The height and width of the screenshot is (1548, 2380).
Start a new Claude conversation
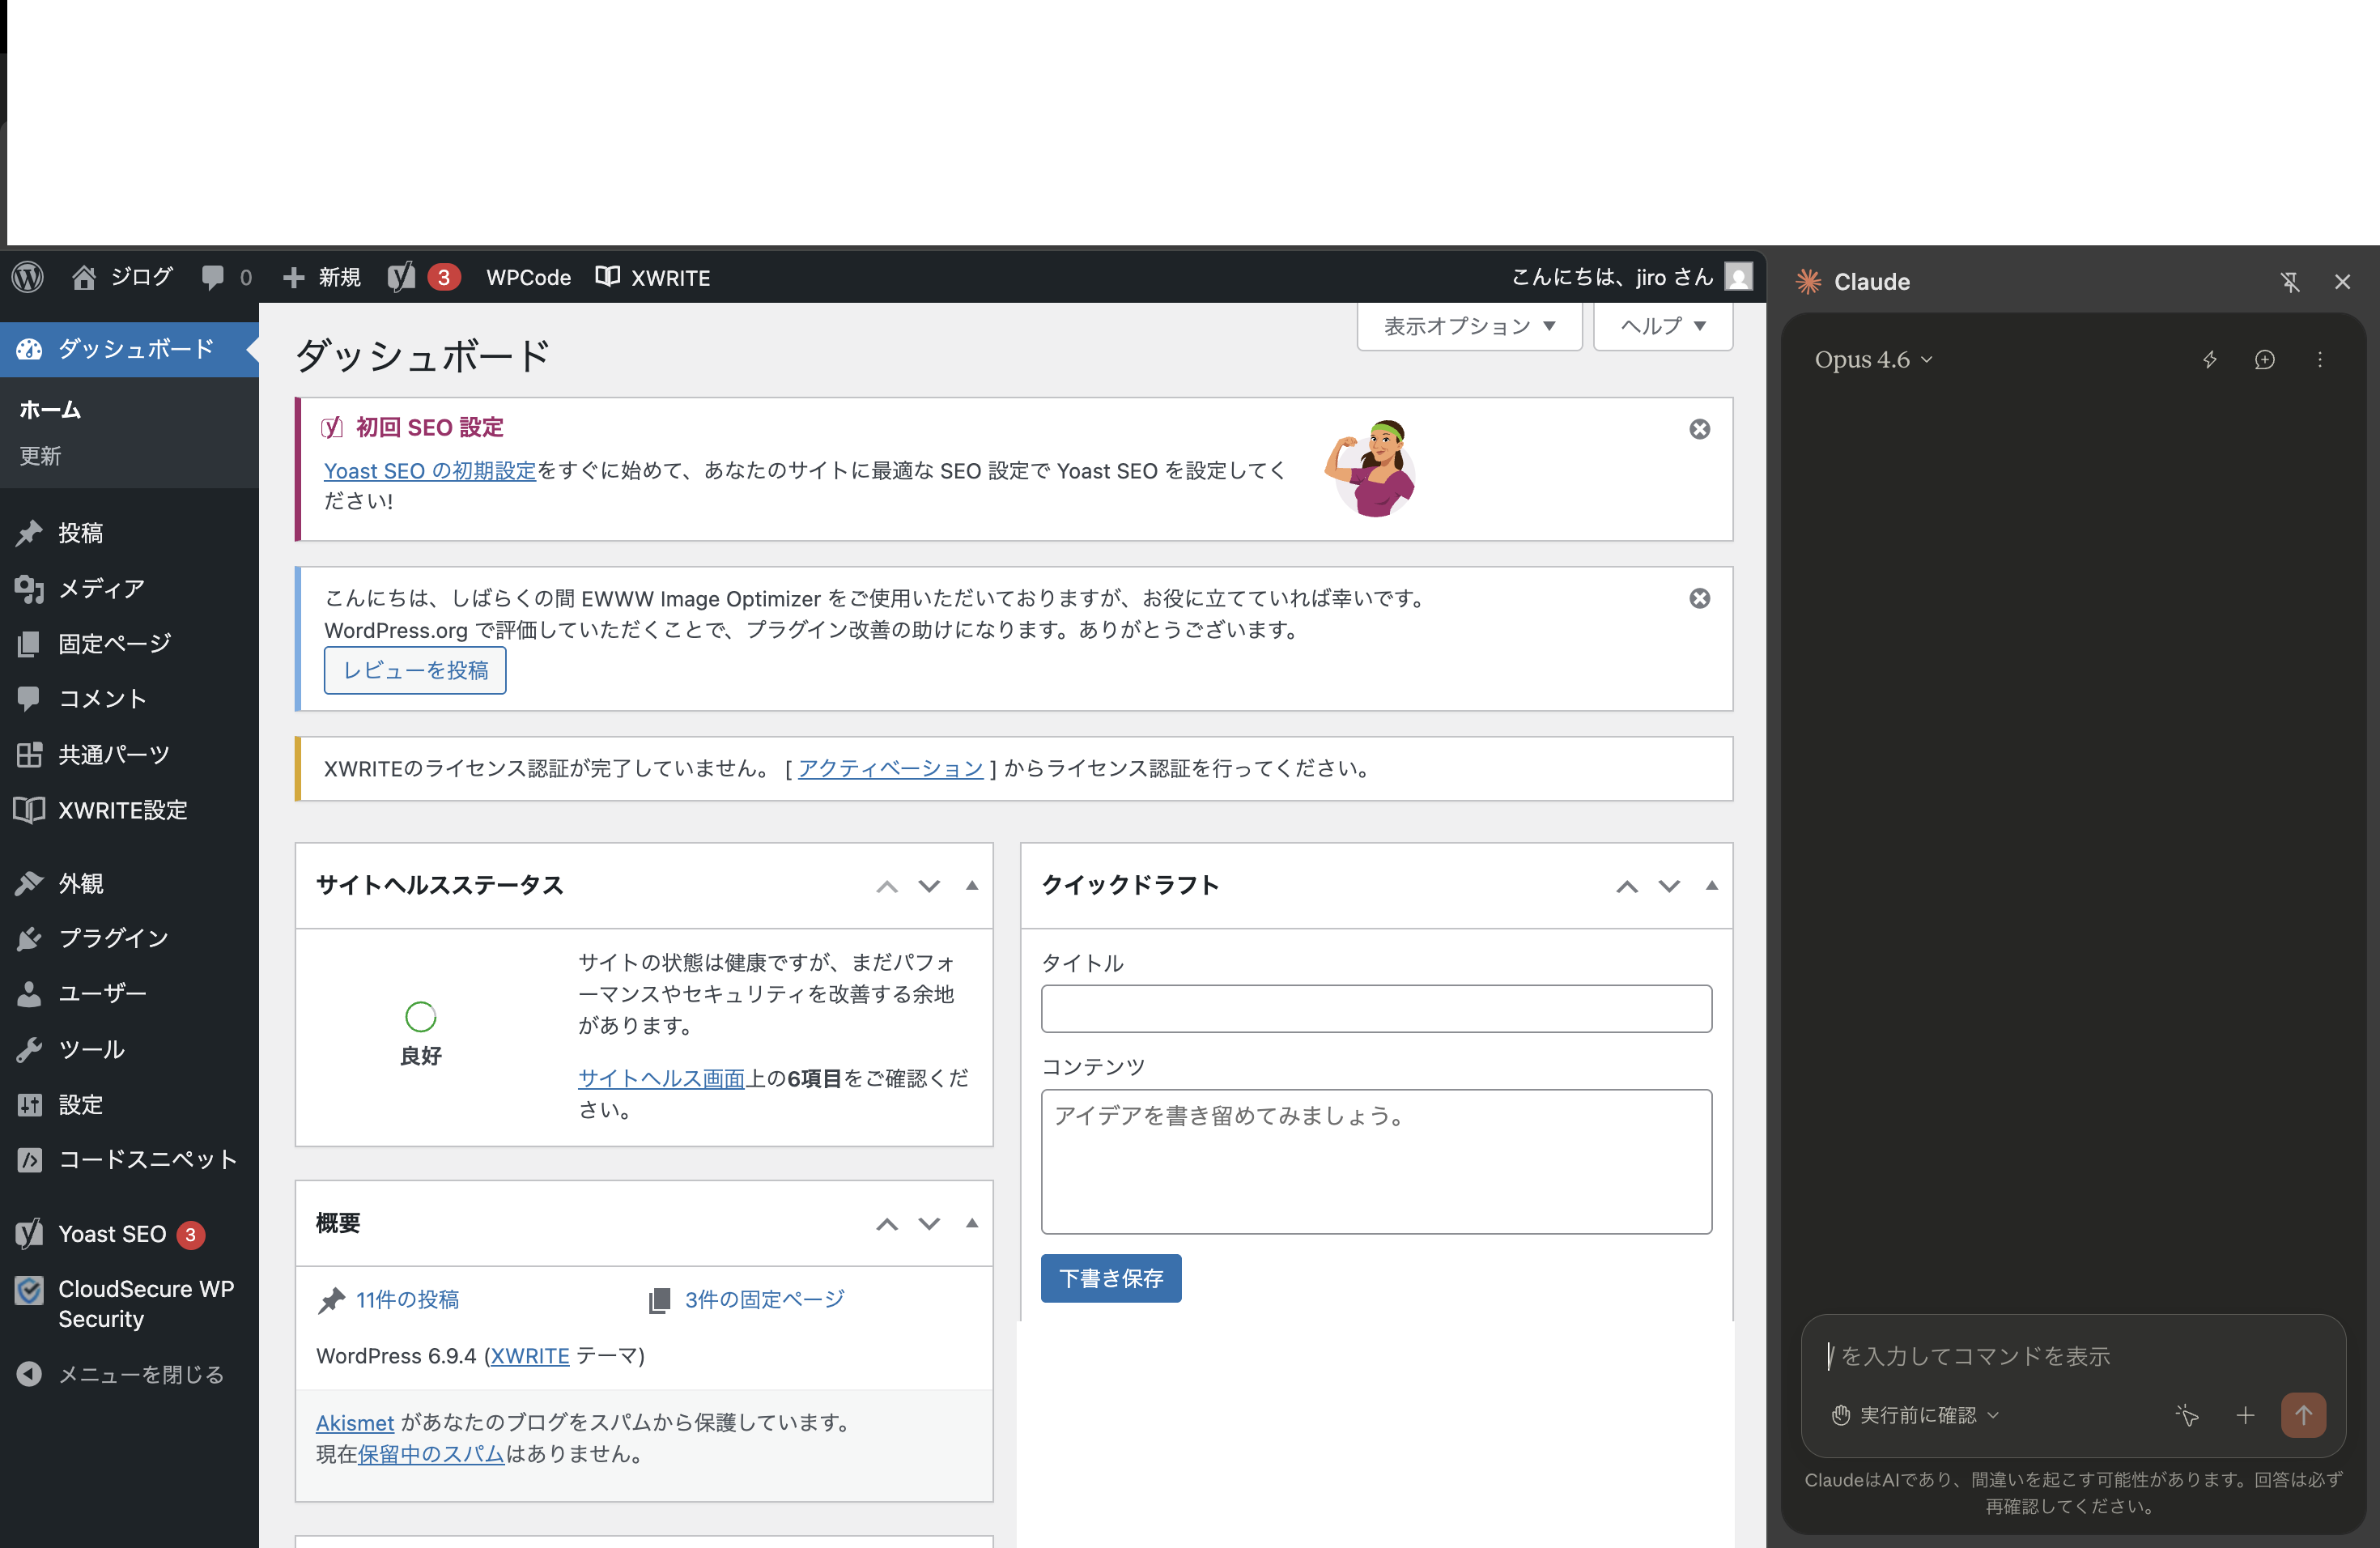pyautogui.click(x=2265, y=360)
